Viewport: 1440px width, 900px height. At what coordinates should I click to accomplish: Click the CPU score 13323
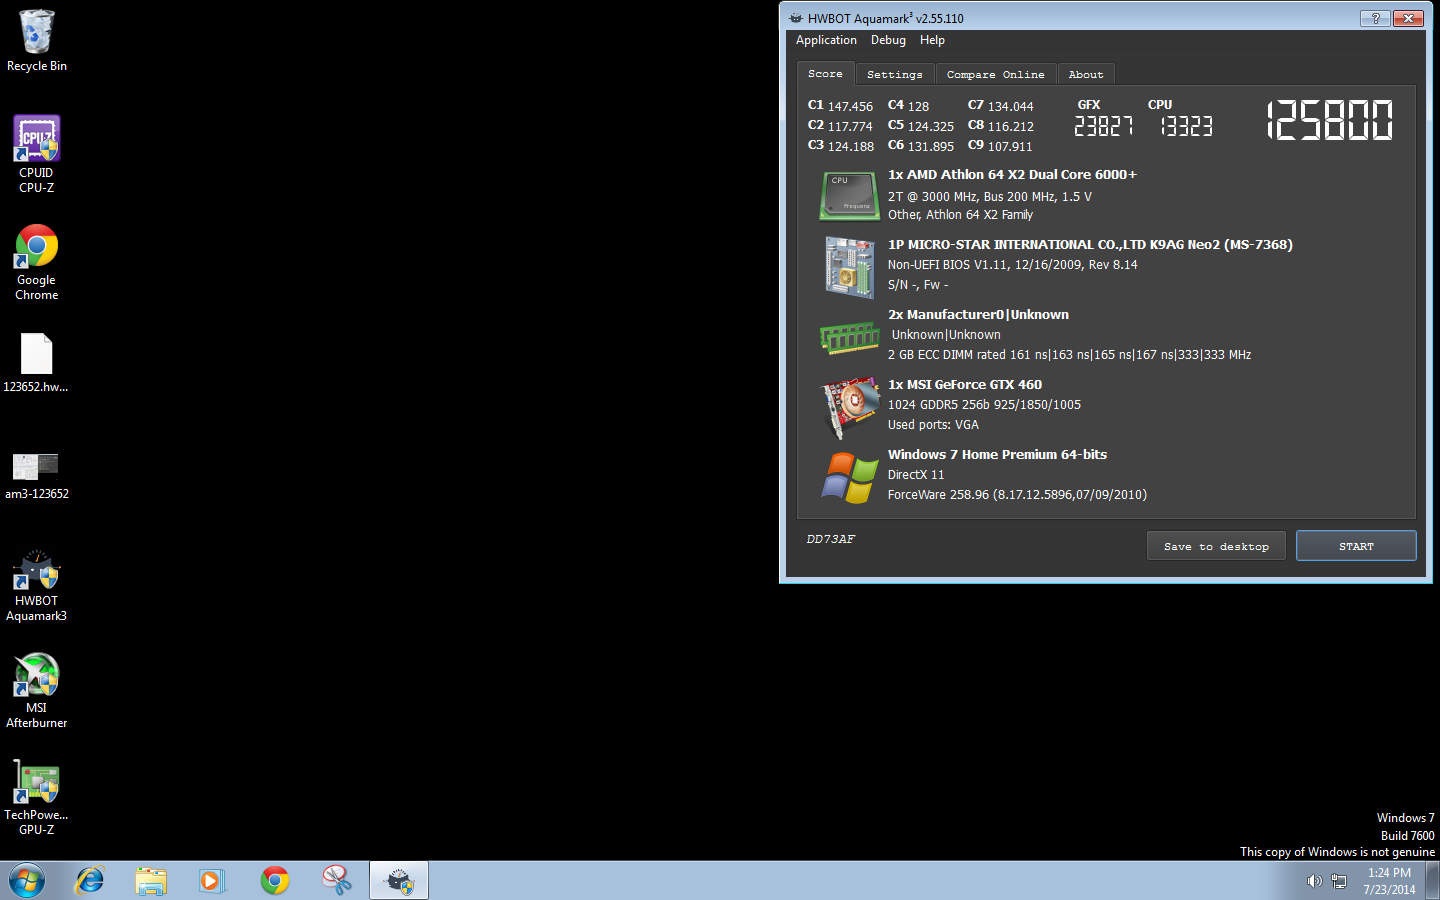tap(1186, 126)
